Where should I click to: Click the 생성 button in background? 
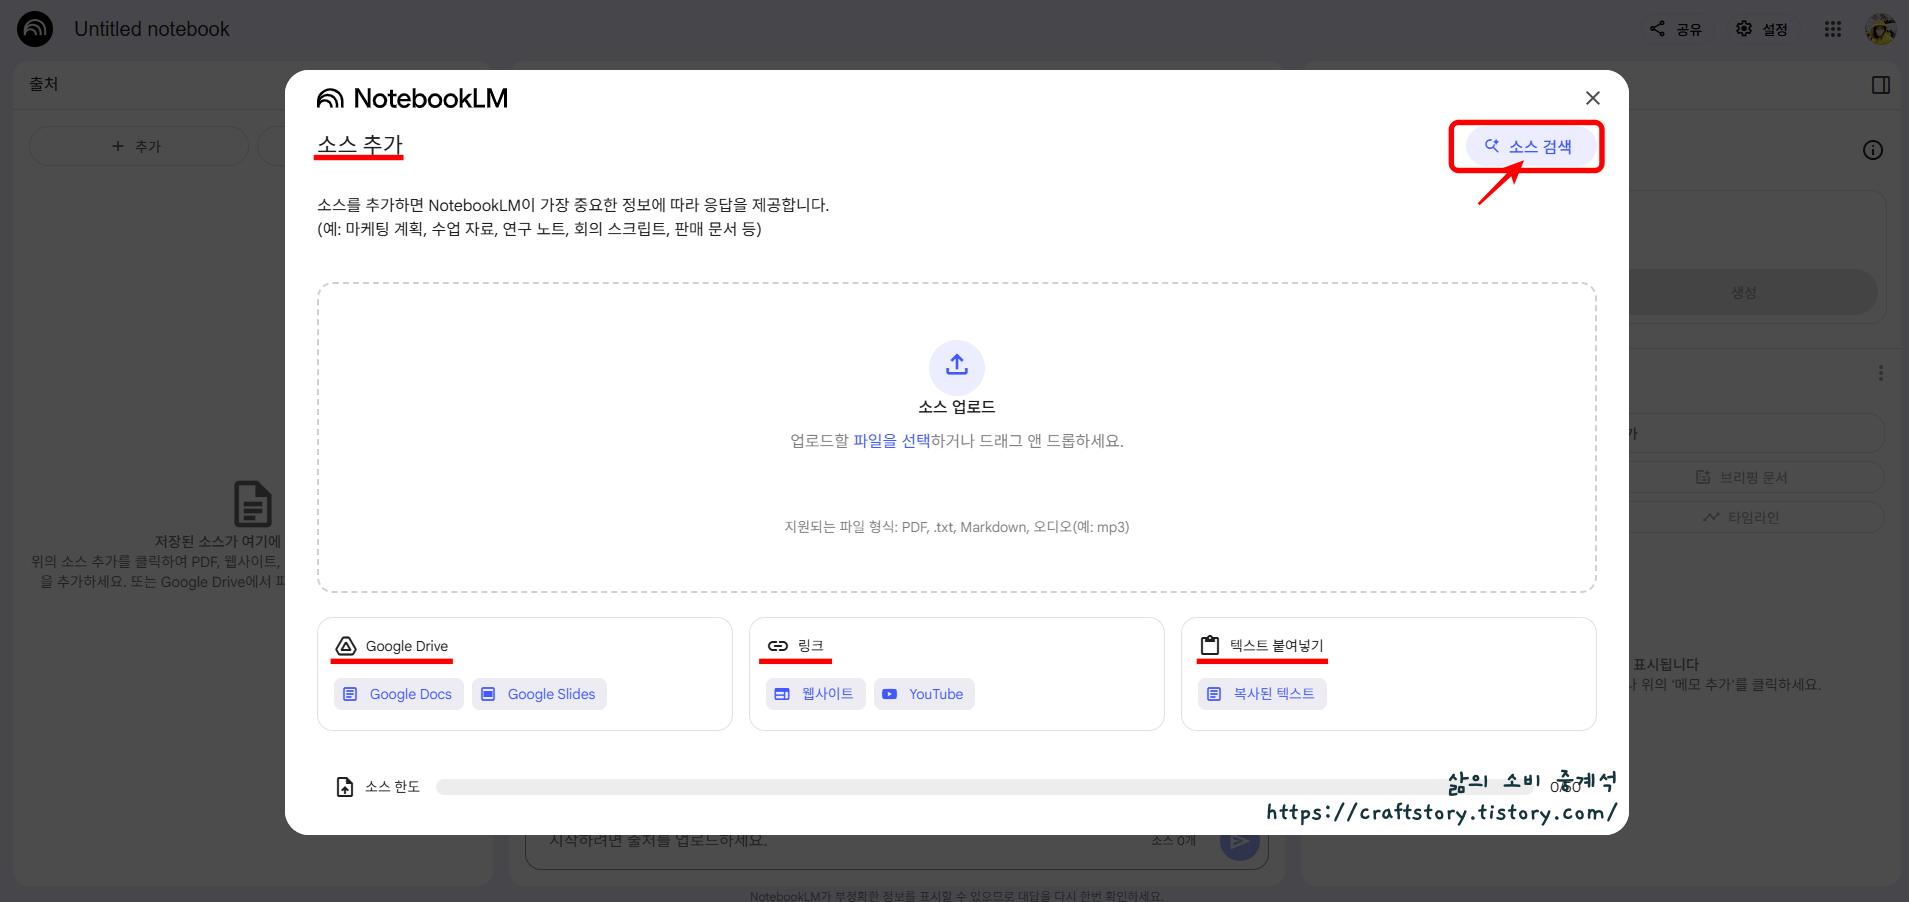(x=1744, y=292)
